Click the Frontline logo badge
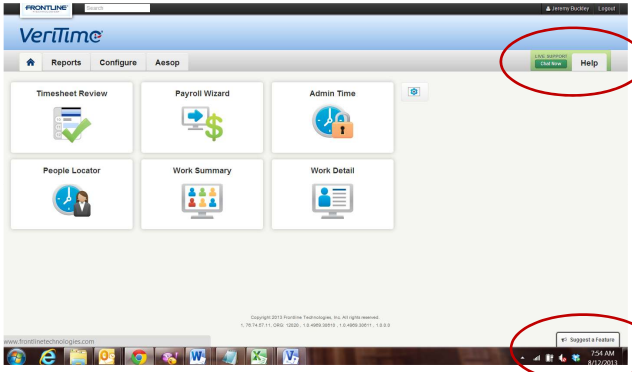This screenshot has height=372, width=632. (46, 9)
